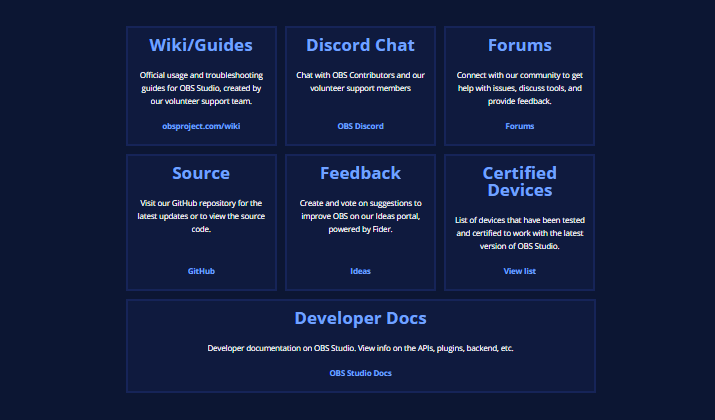This screenshot has height=420, width=715.
Task: Click text "version of OBS Studio."
Action: coord(519,246)
